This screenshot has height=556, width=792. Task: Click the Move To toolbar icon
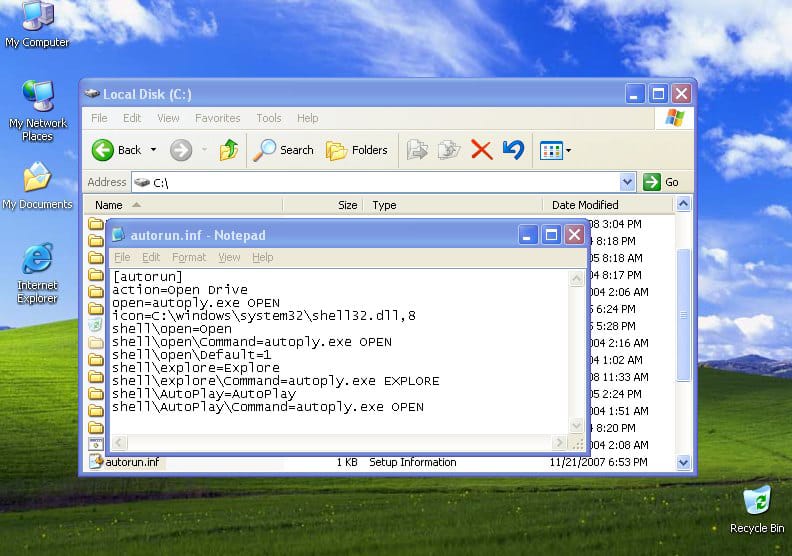(x=417, y=150)
